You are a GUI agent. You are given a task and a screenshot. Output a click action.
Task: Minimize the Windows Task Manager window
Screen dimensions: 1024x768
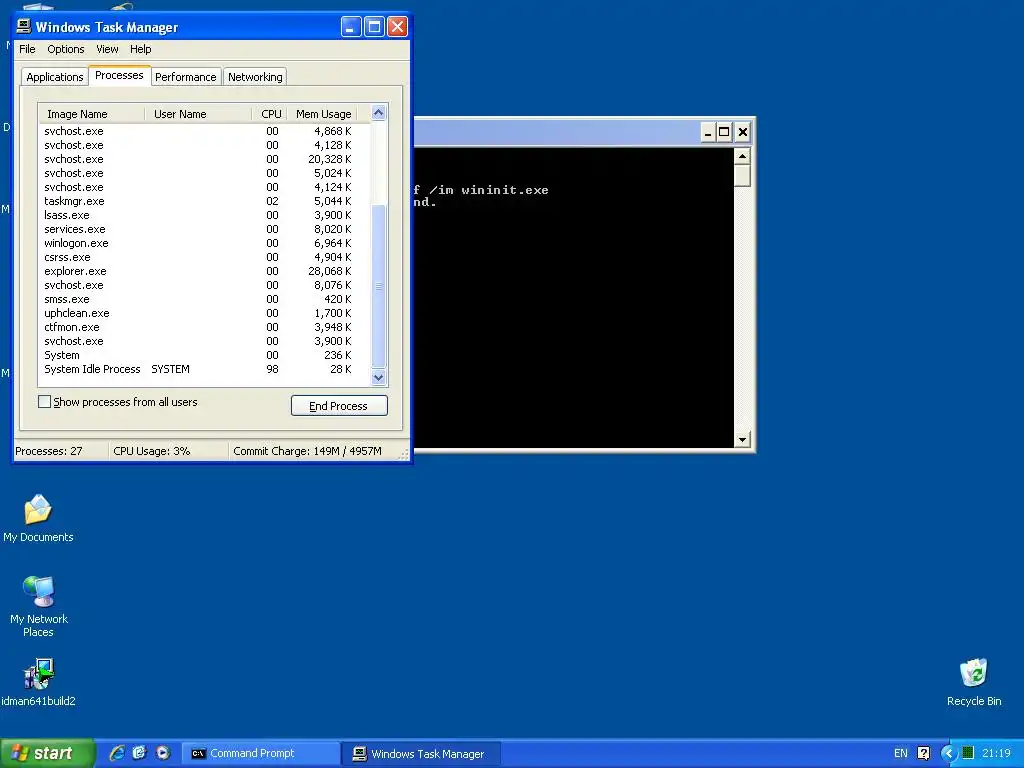[351, 27]
